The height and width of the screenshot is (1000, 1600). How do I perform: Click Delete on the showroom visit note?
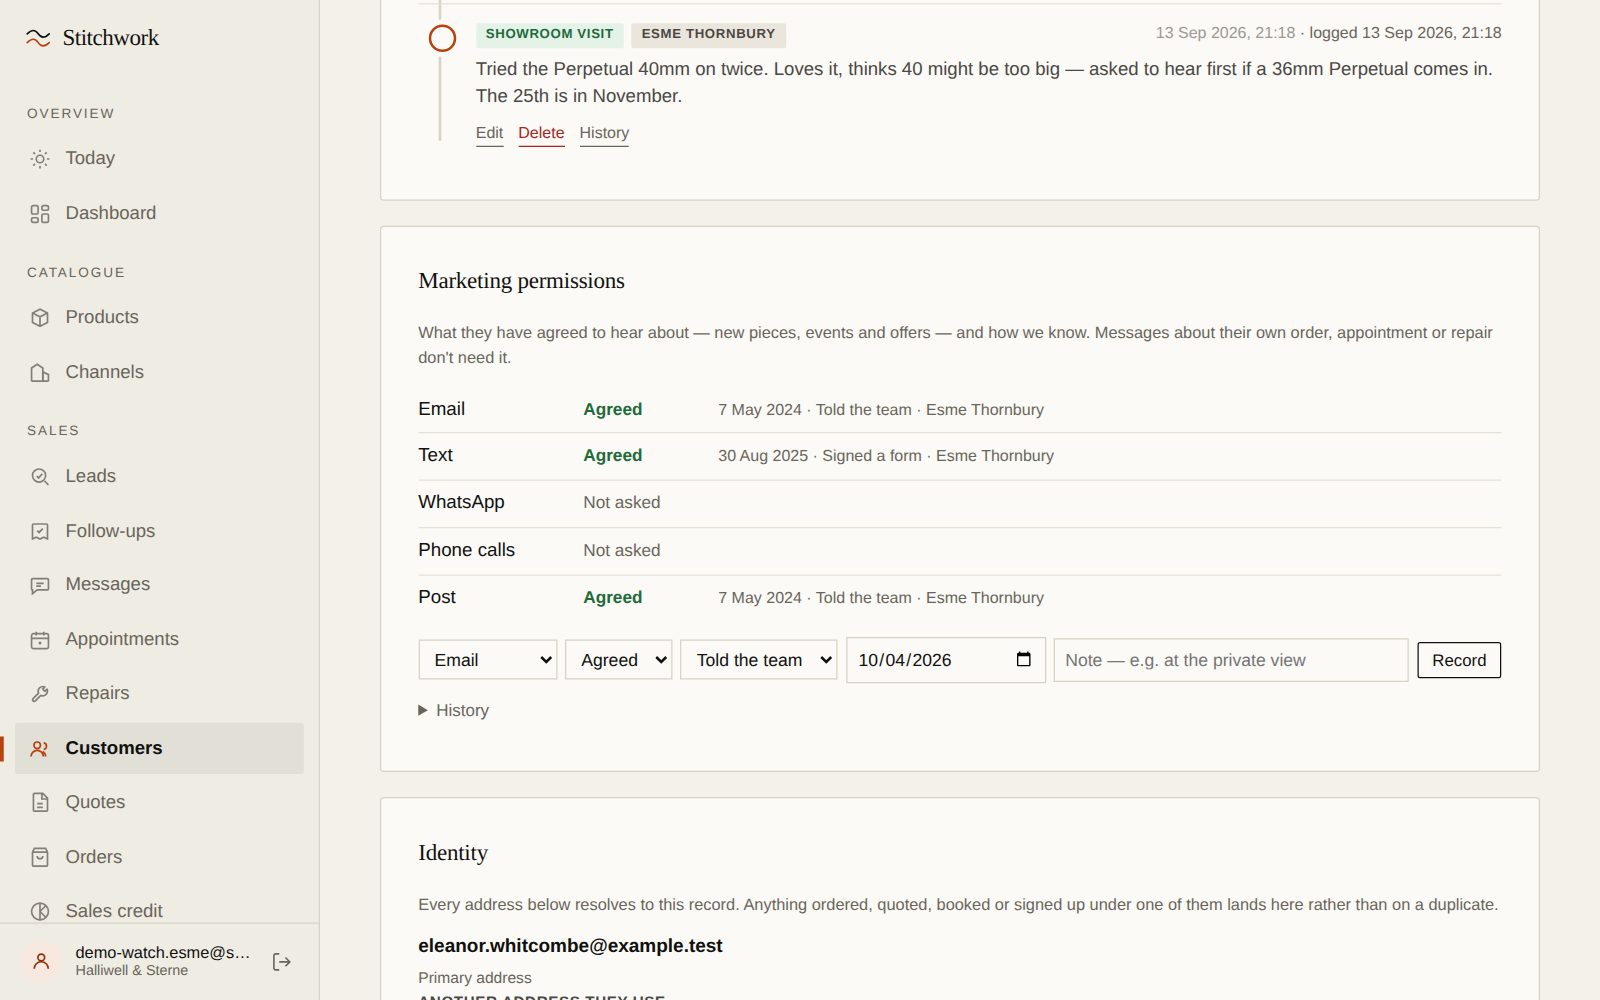541,133
